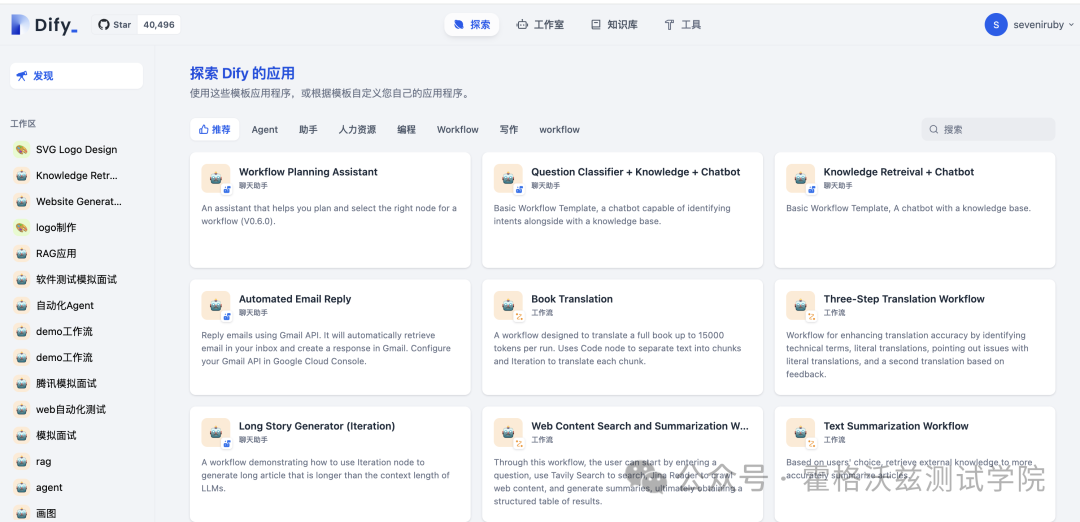Screen dimensions: 1080x522
Task: Select 发现 in the sidebar
Action: [x=76, y=76]
